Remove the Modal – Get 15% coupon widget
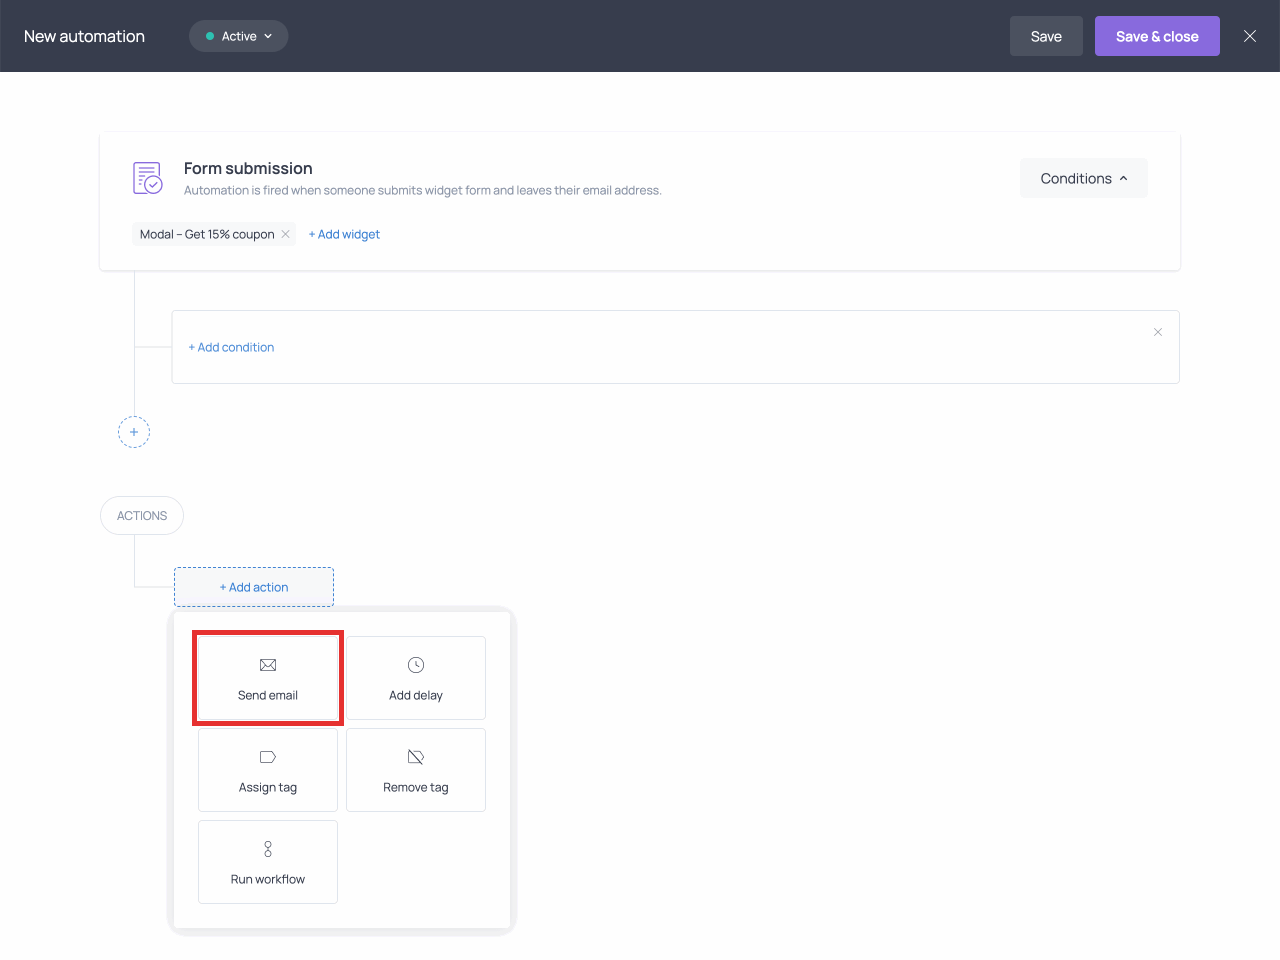The height and width of the screenshot is (960, 1280). coord(286,234)
